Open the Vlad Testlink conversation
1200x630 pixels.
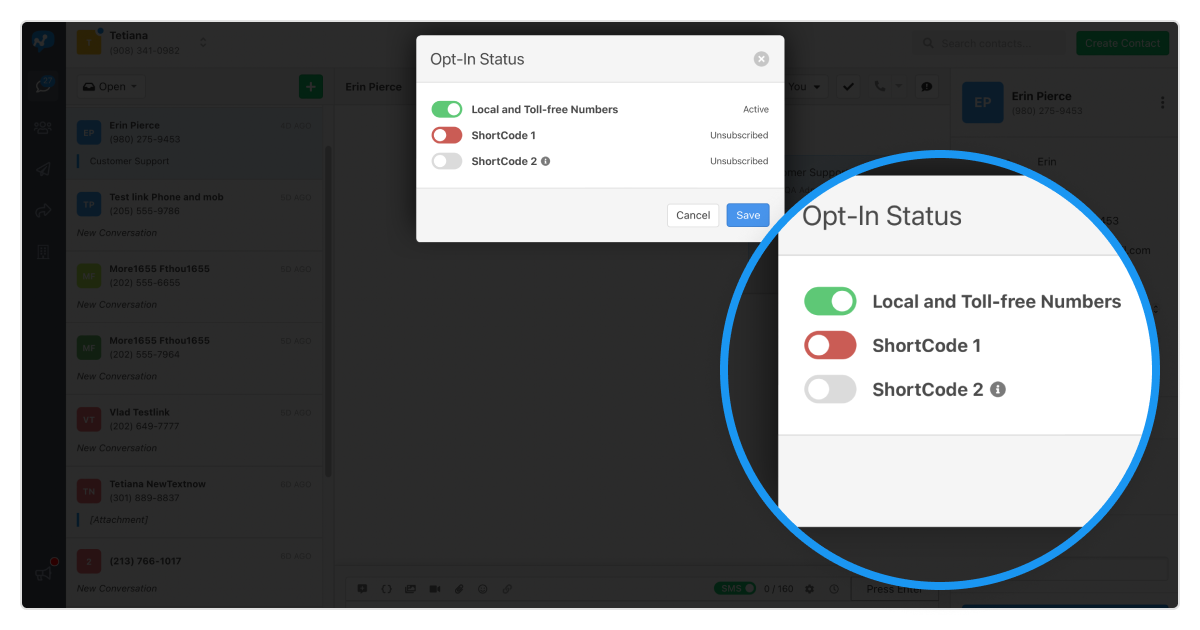(x=195, y=431)
